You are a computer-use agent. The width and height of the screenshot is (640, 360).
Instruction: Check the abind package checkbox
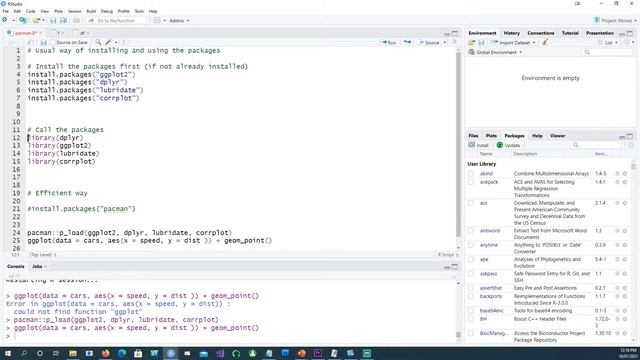pos(471,174)
